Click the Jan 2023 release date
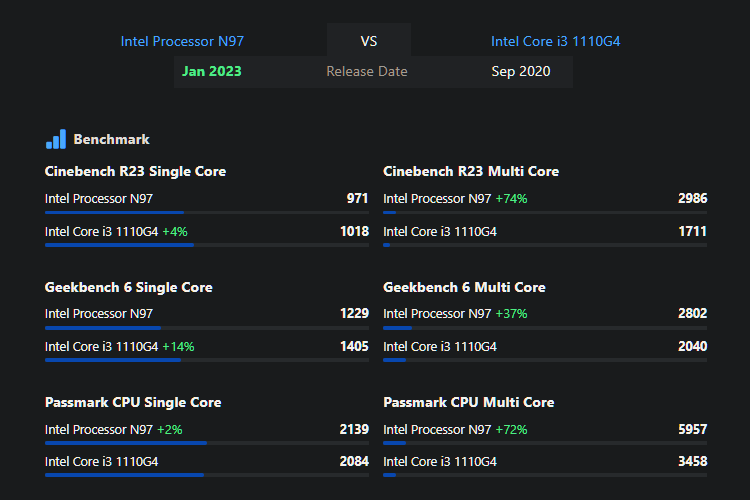 212,71
